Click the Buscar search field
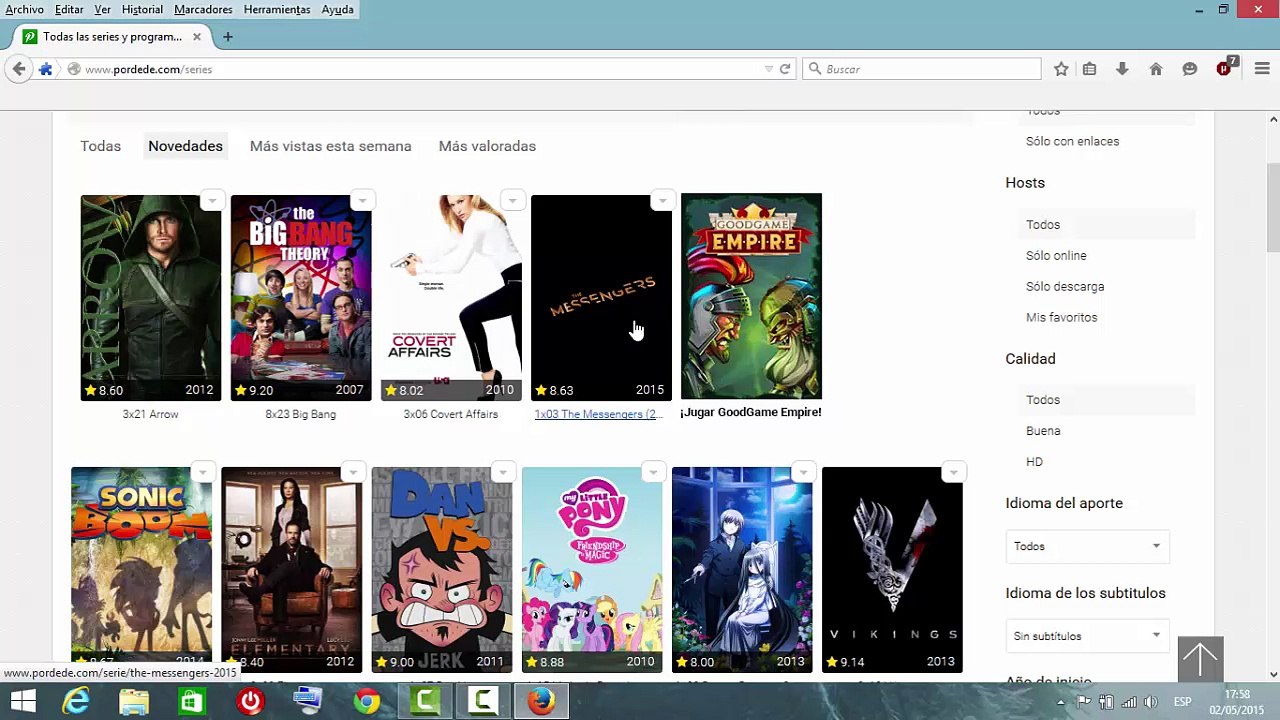1280x720 pixels. click(x=921, y=69)
